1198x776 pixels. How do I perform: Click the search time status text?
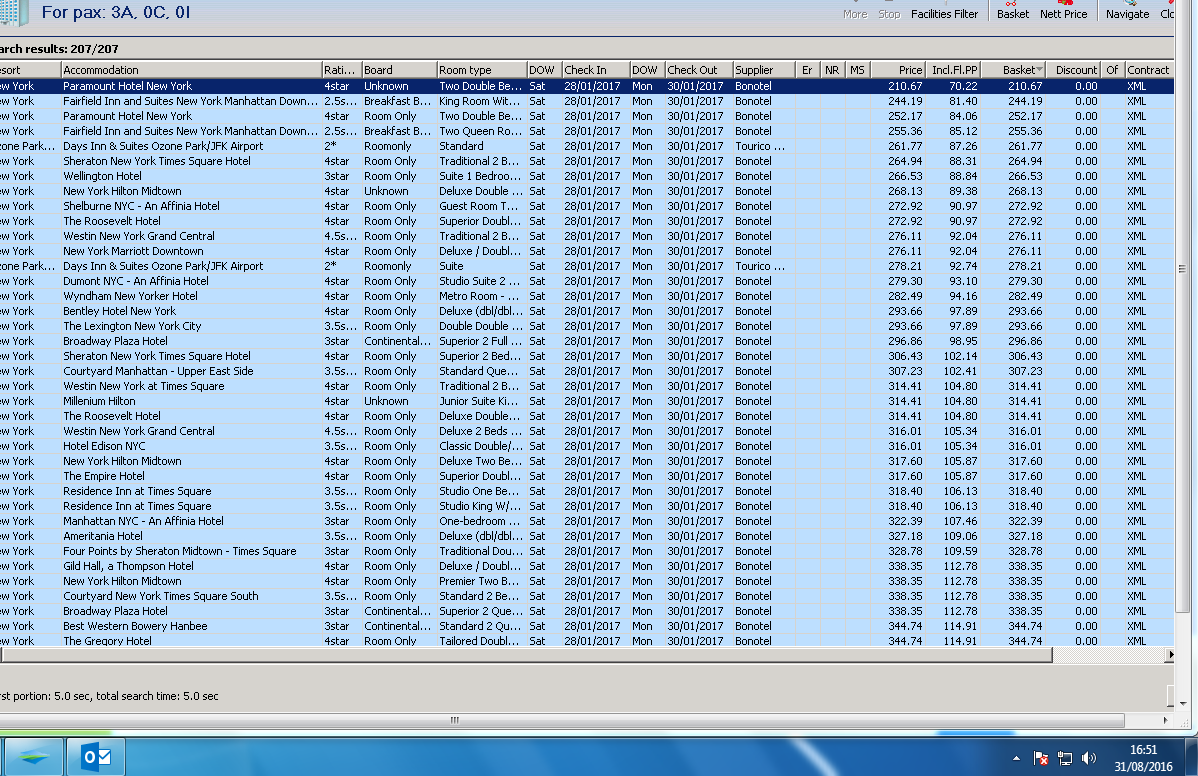click(109, 697)
